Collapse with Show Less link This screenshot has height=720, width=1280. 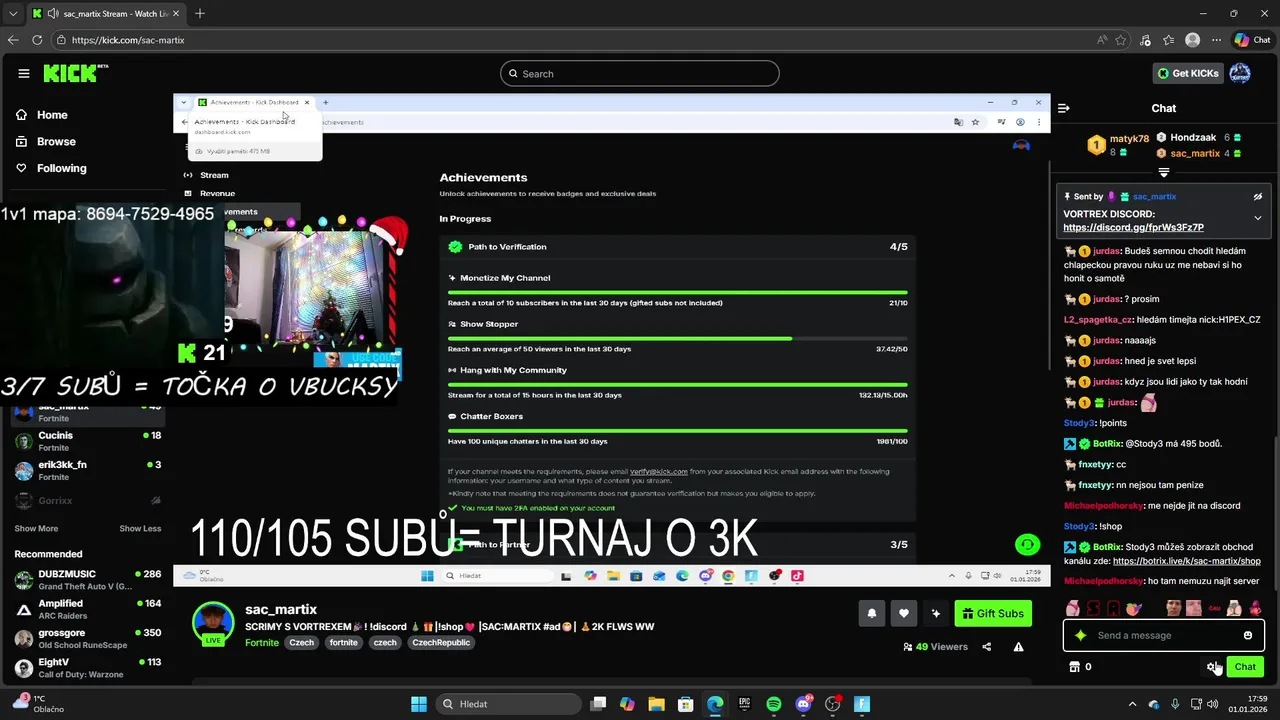coord(140,528)
